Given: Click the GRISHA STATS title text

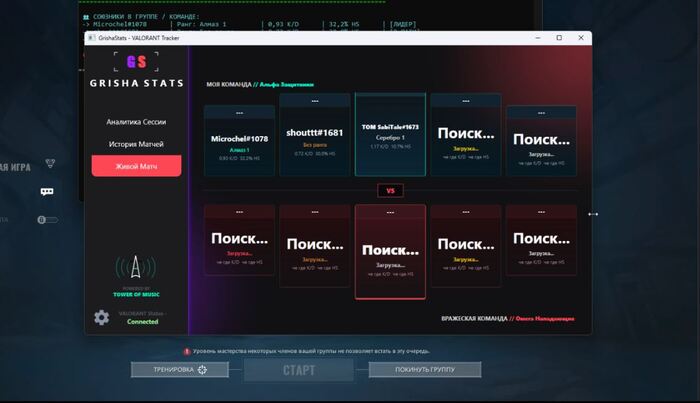Looking at the screenshot, I should [136, 83].
